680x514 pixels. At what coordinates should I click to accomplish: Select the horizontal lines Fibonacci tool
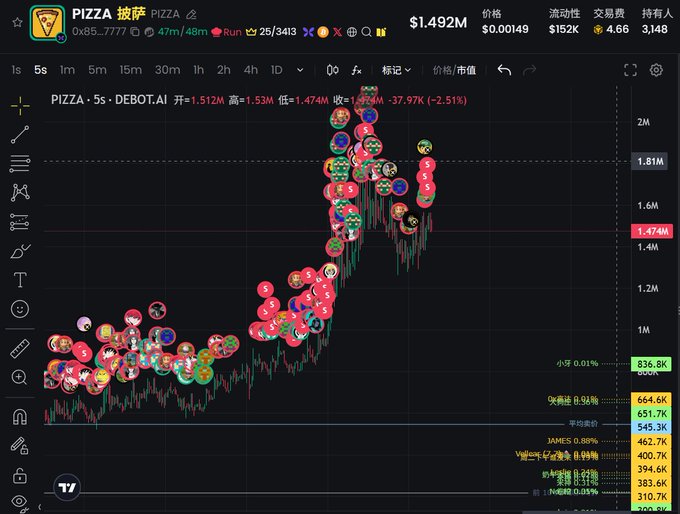[20, 164]
